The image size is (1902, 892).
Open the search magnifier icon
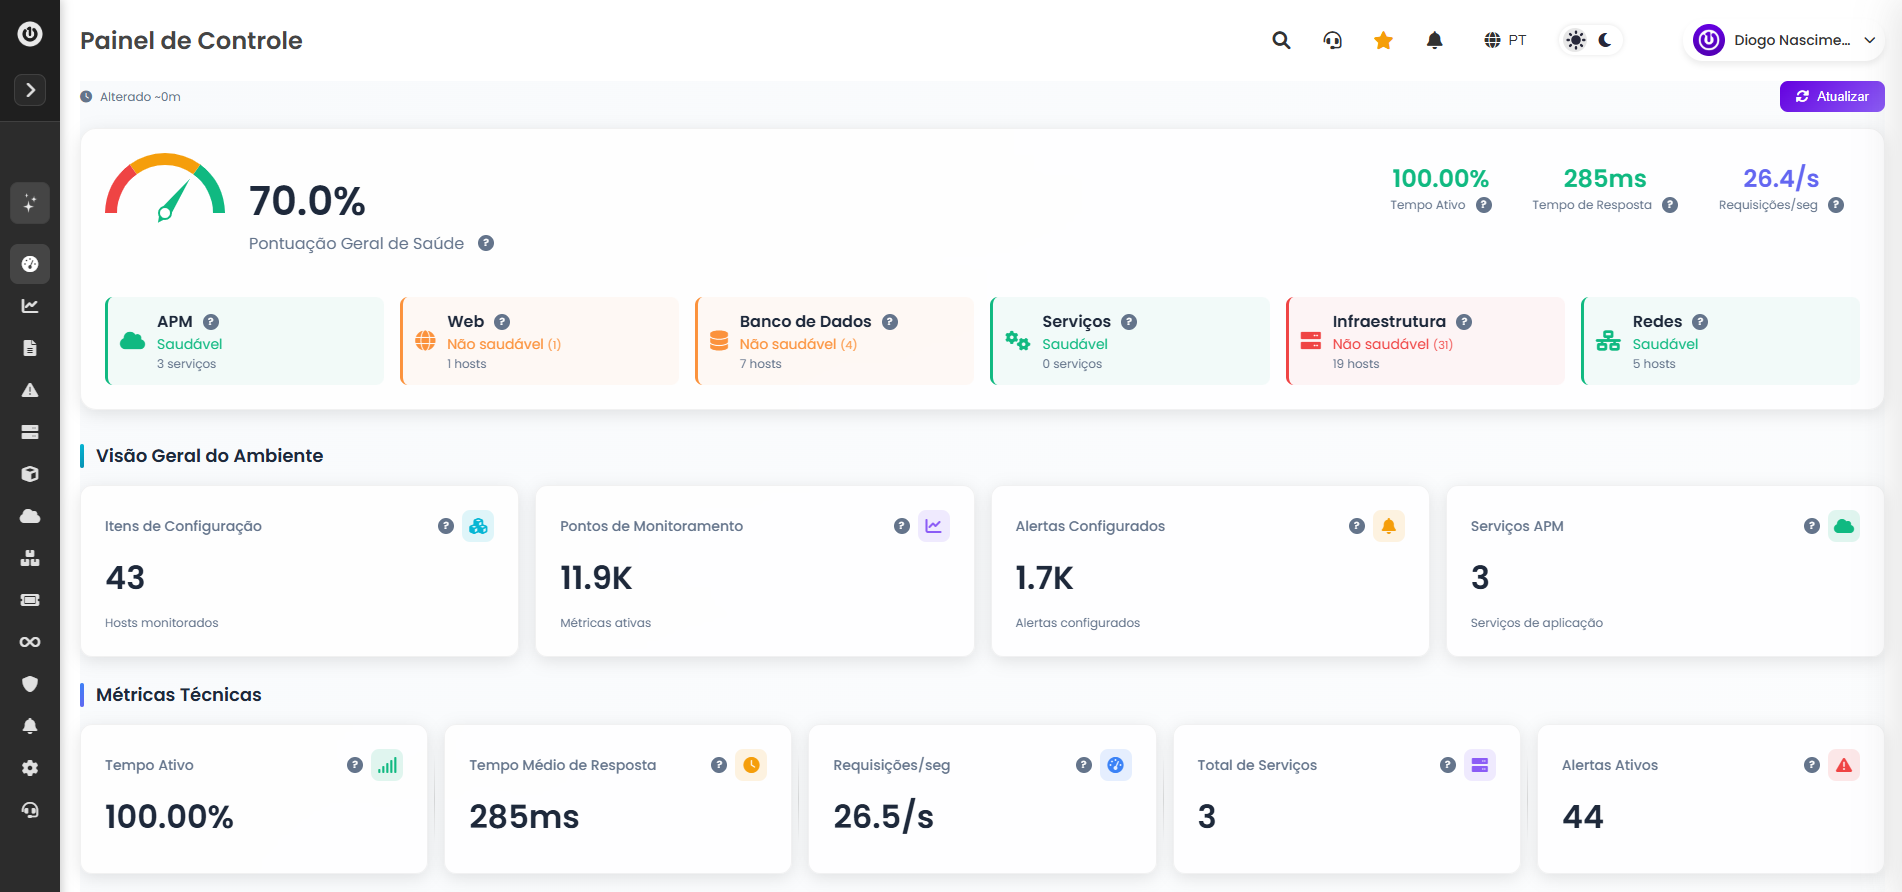pos(1281,40)
